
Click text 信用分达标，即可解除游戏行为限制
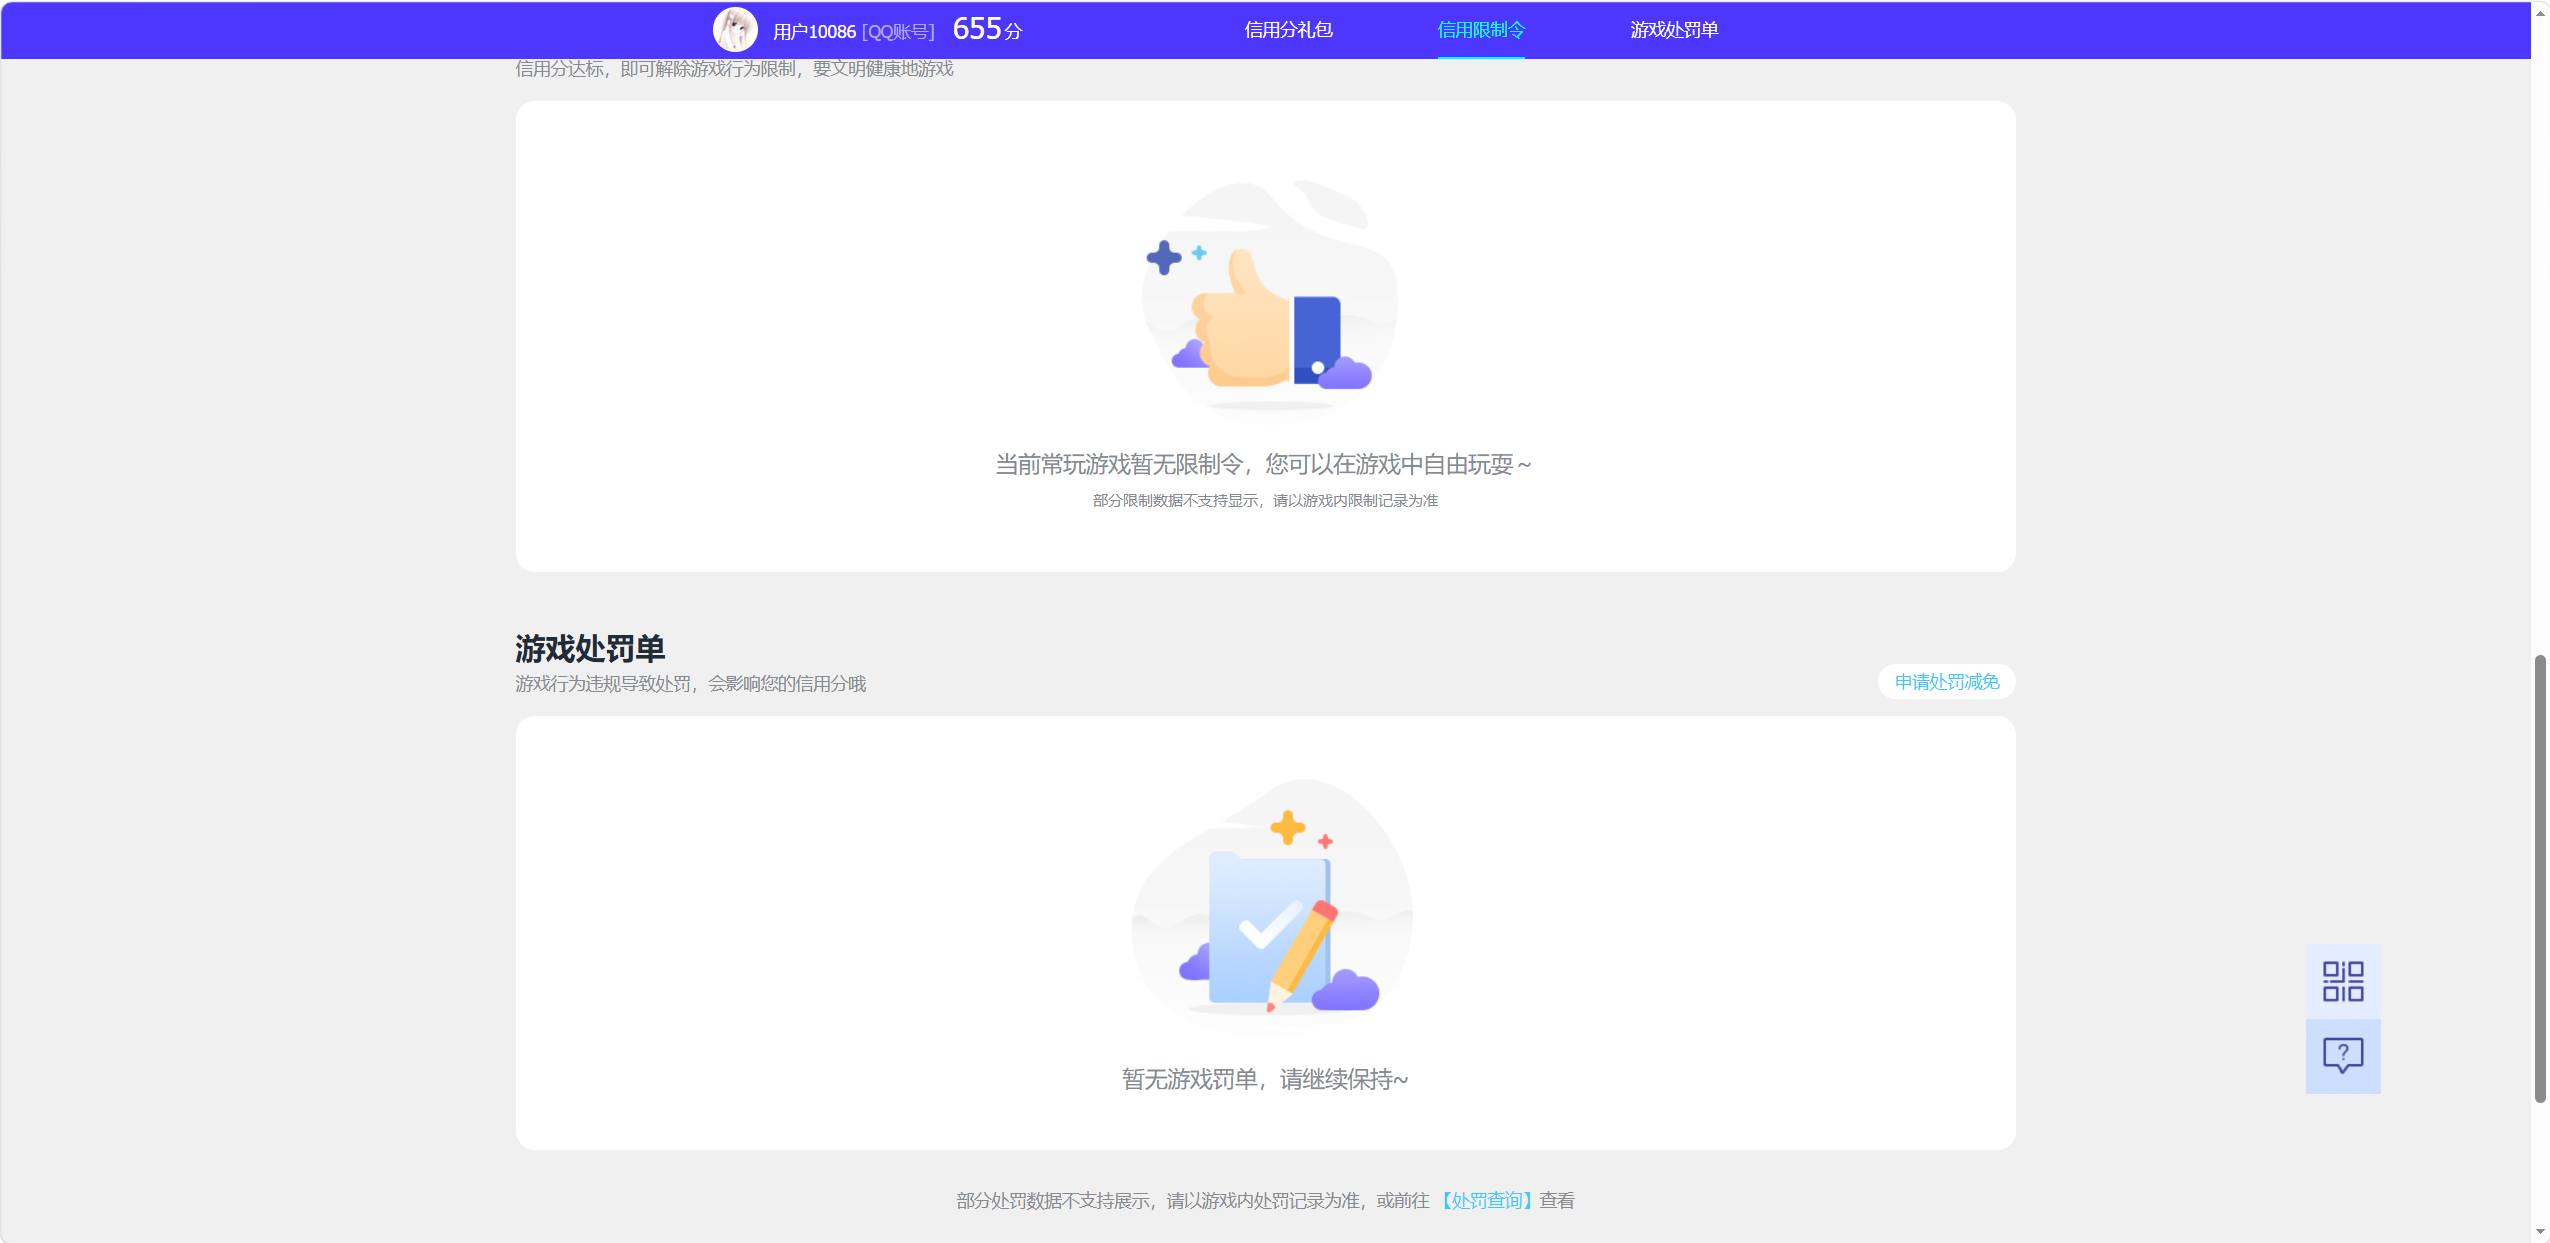pos(656,68)
